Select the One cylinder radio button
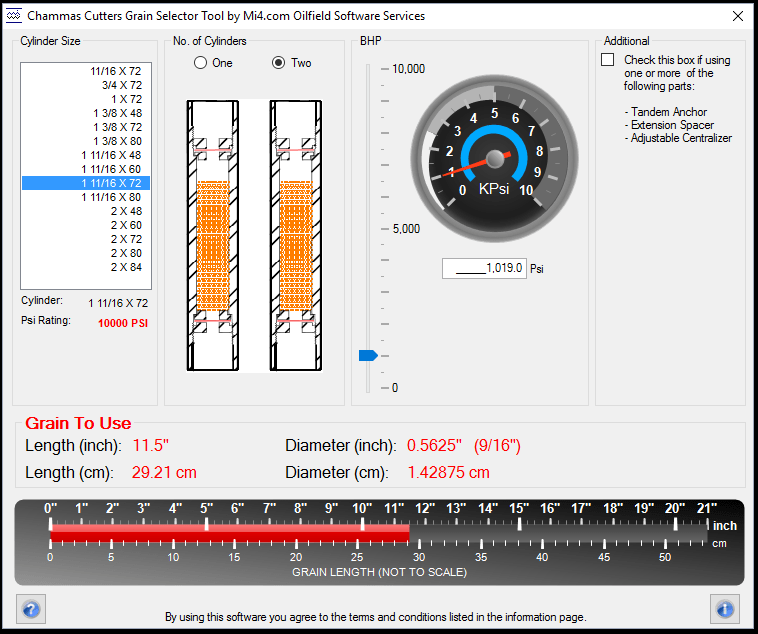Viewport: 758px width, 634px height. point(213,63)
